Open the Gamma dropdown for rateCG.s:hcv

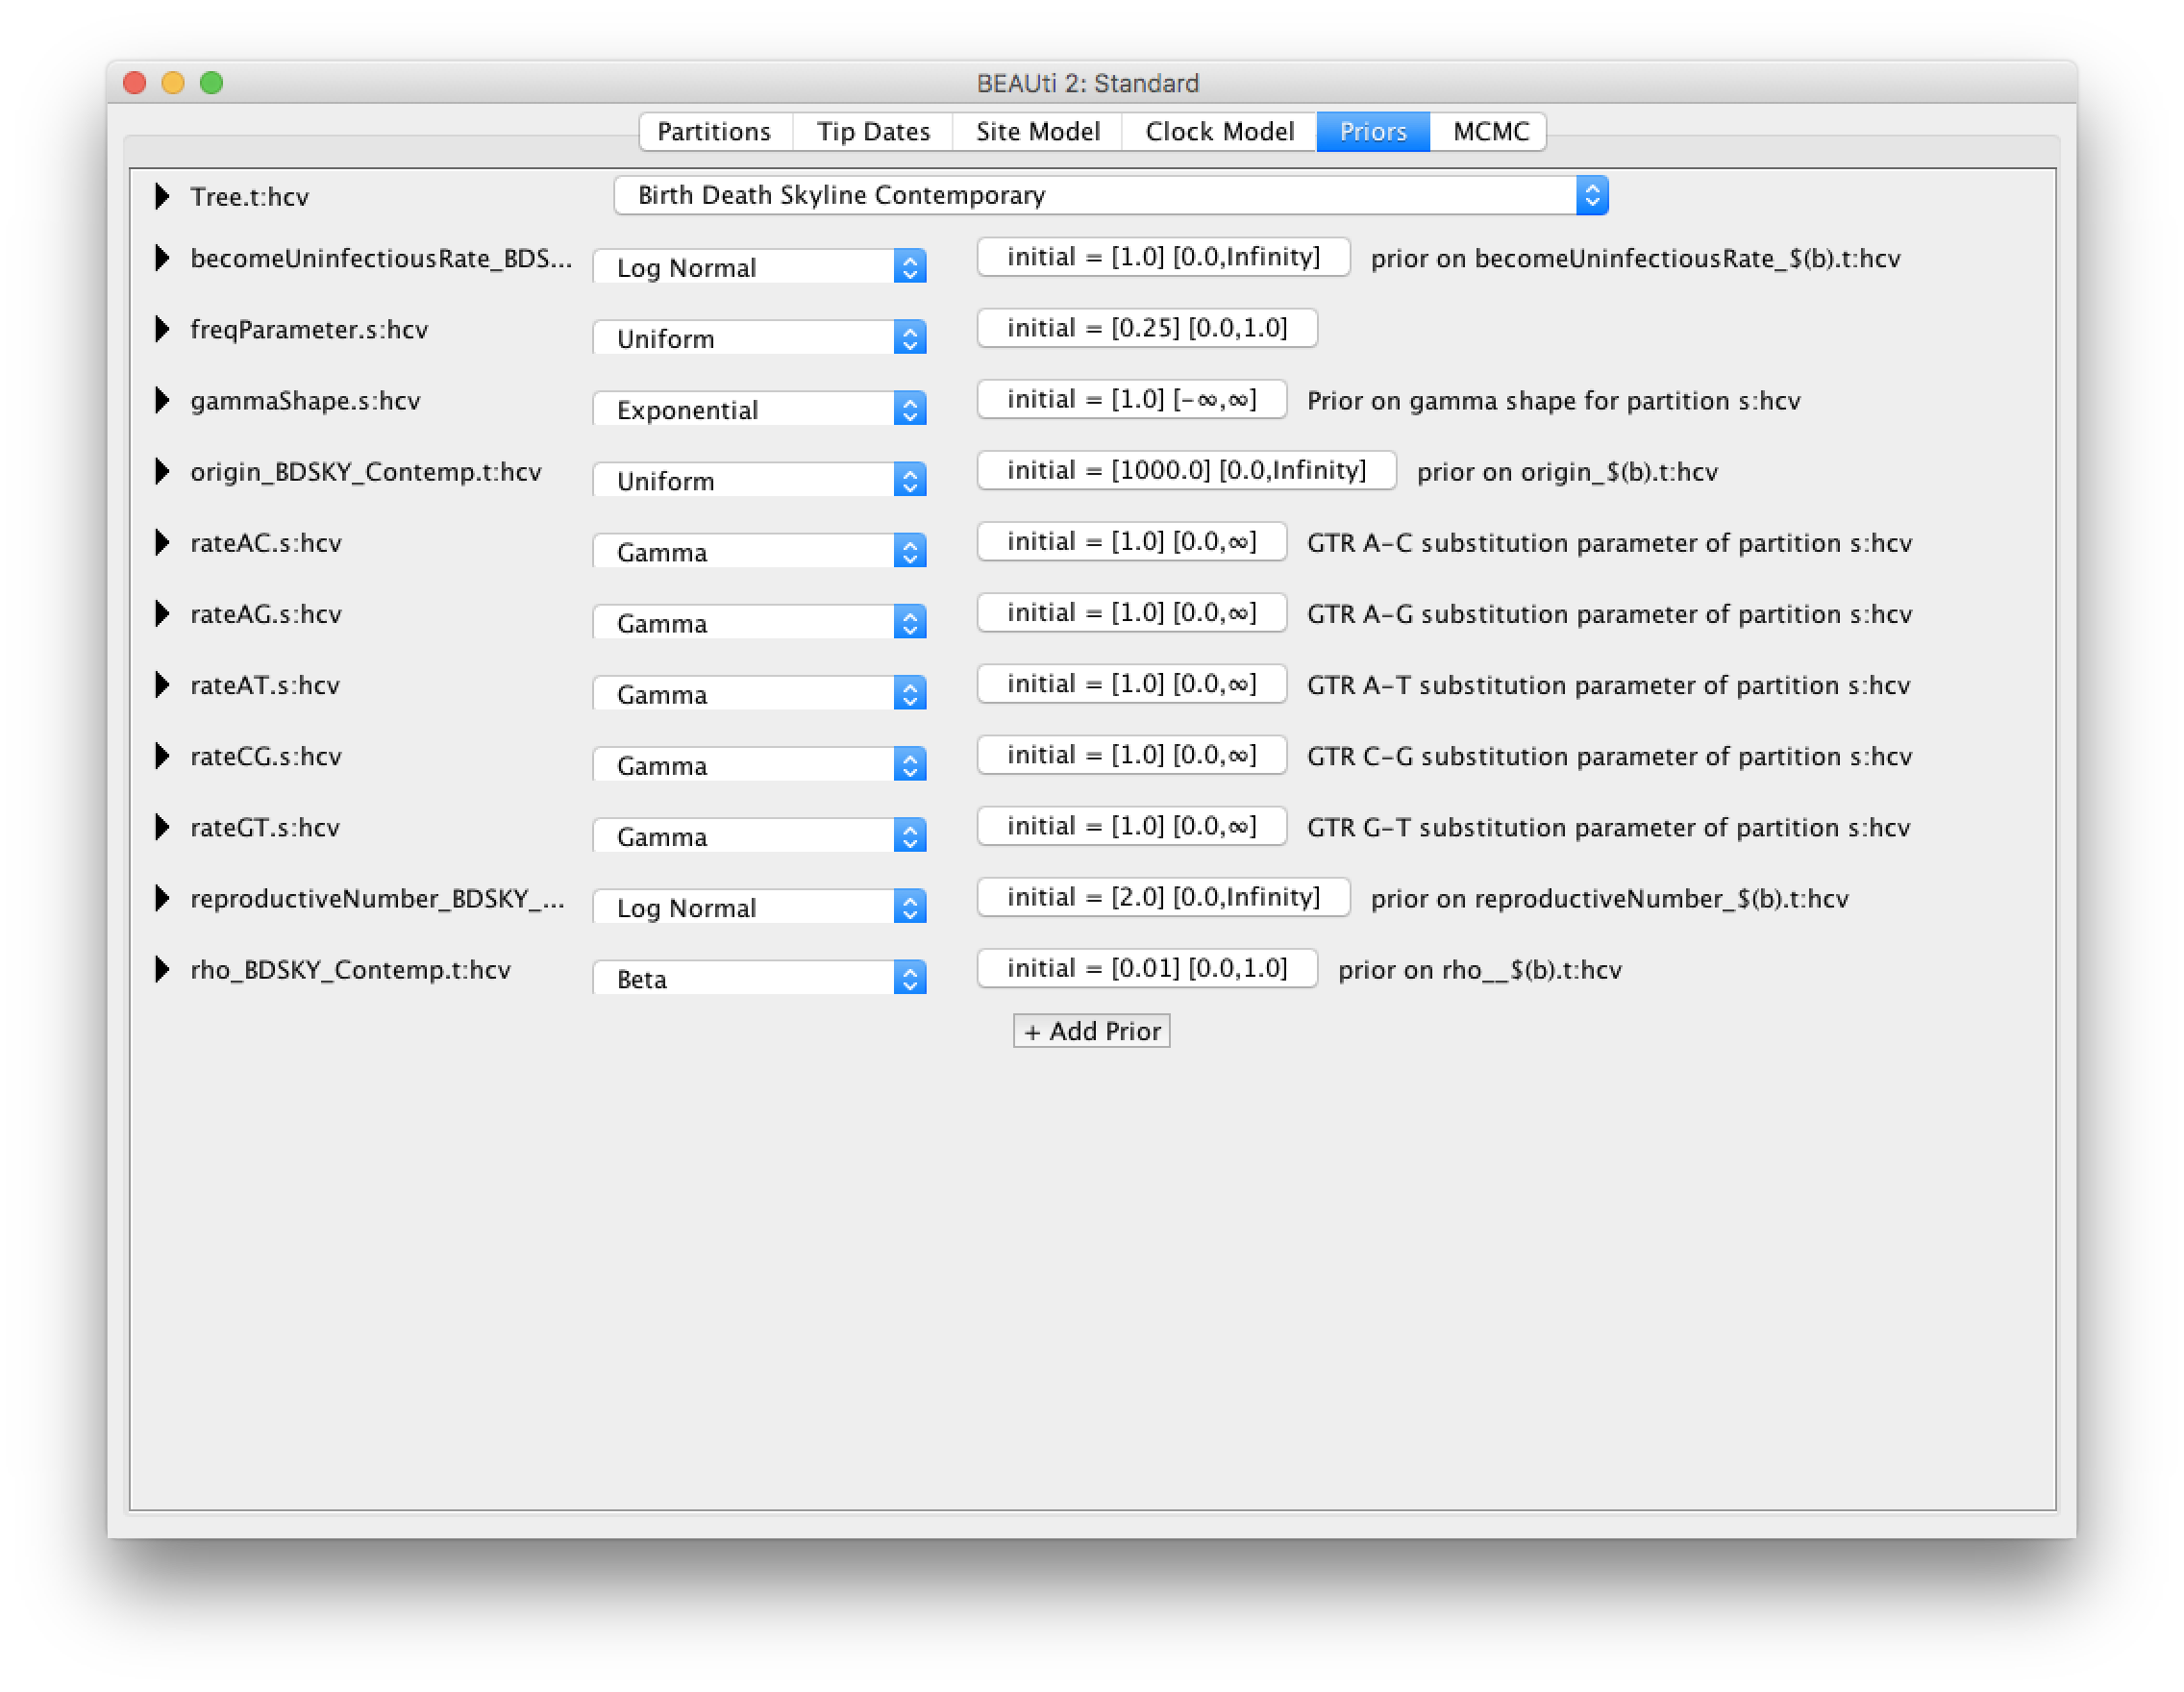click(759, 765)
